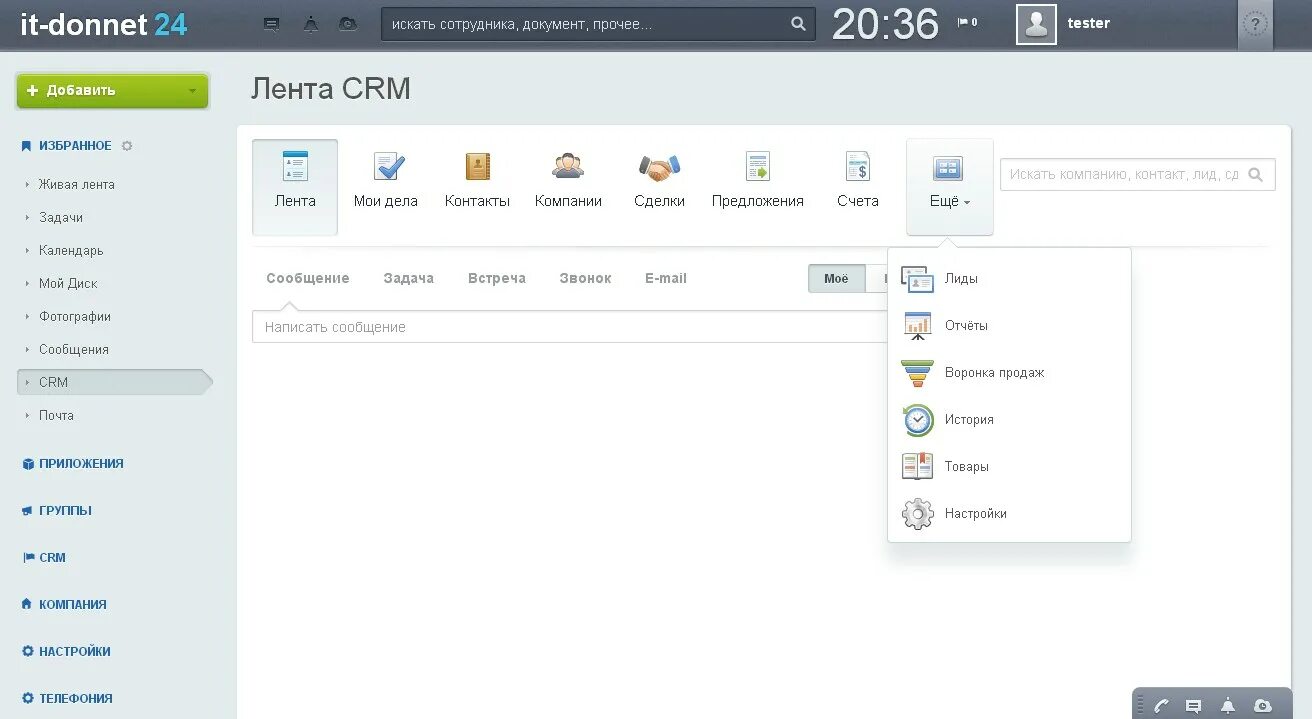
Task: Open Предложения document icon
Action: (x=758, y=166)
